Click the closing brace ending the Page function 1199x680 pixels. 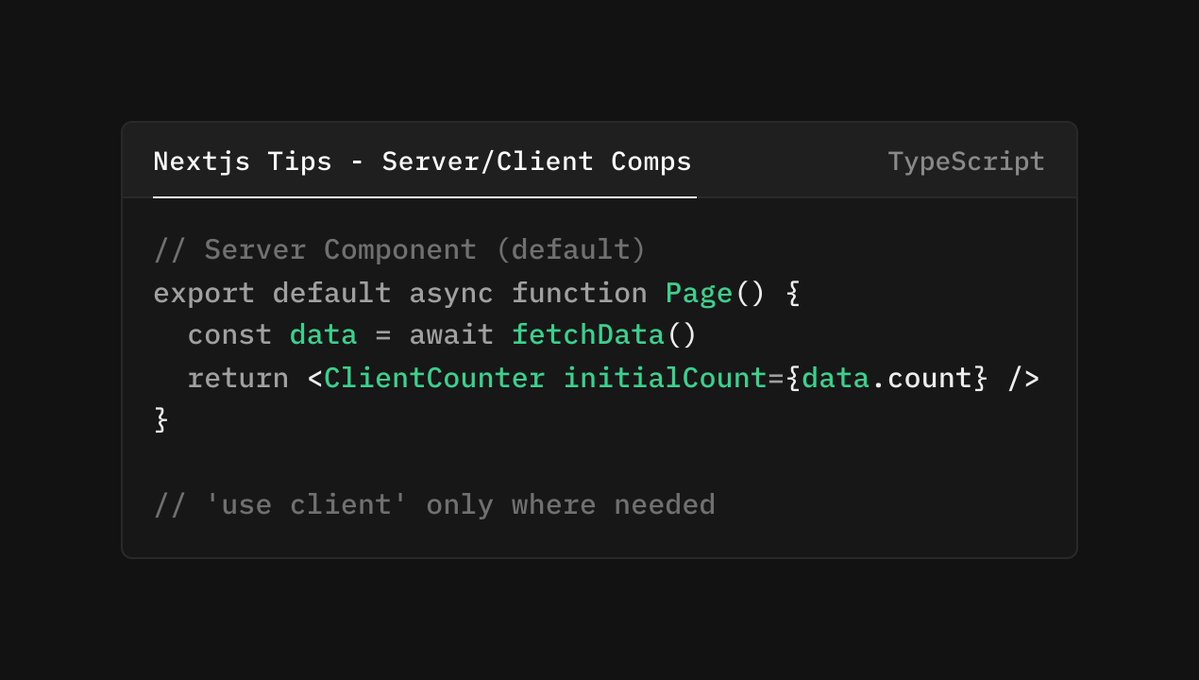(160, 419)
